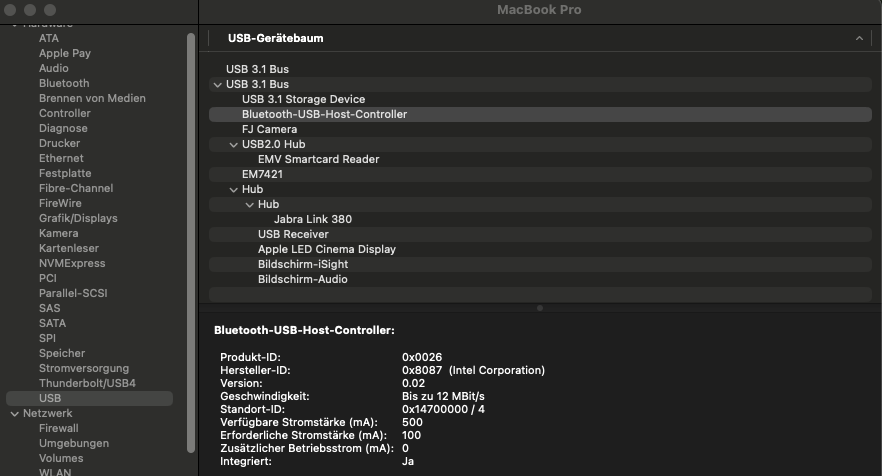Select the NVMExpress sidebar item
Image resolution: width=882 pixels, height=476 pixels.
tap(73, 263)
